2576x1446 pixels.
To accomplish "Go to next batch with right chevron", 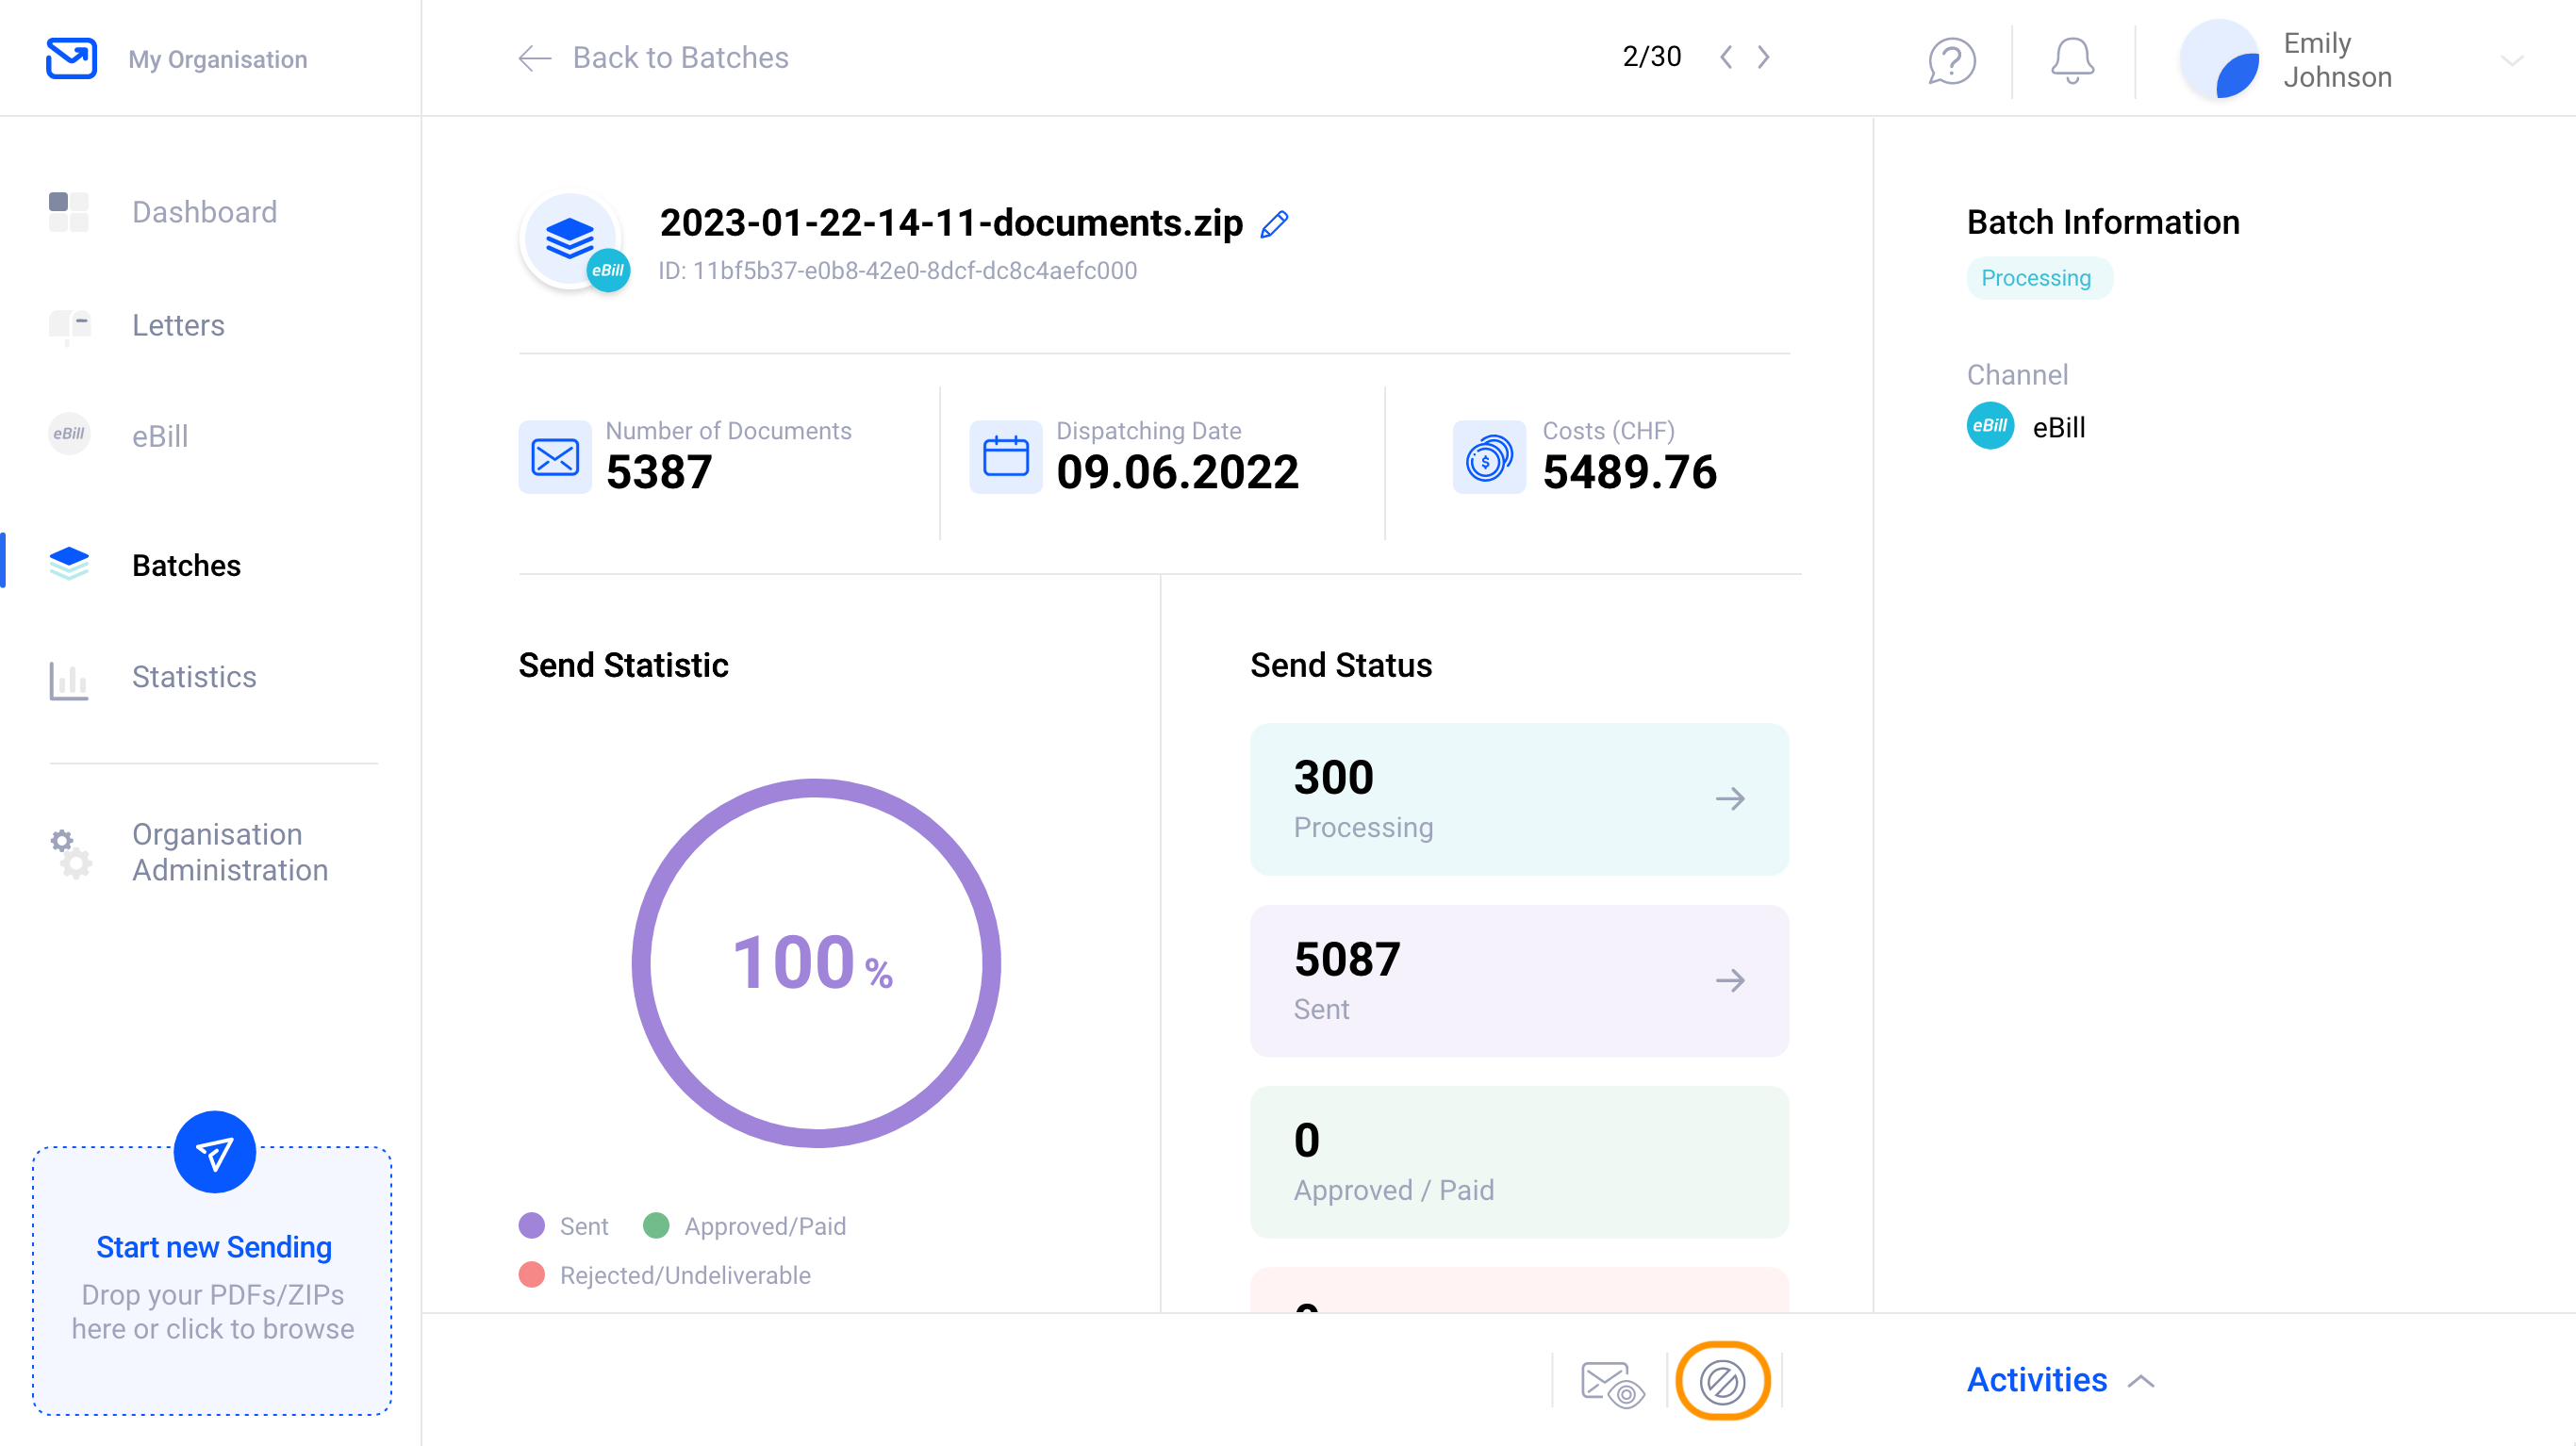I will [1763, 57].
